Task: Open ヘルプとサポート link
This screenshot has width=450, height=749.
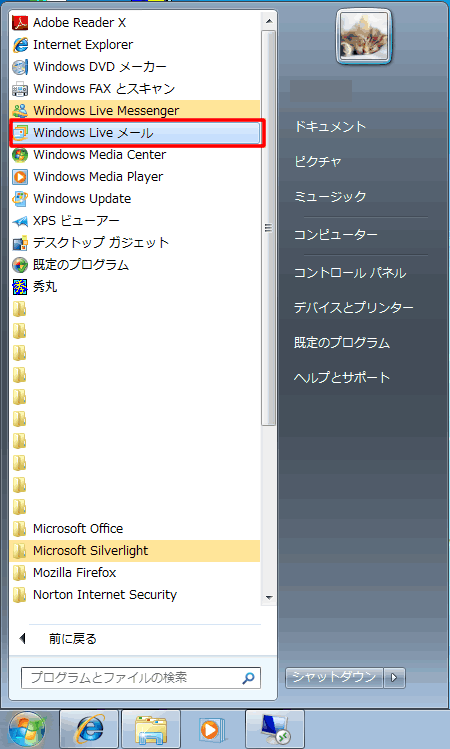Action: tap(342, 377)
